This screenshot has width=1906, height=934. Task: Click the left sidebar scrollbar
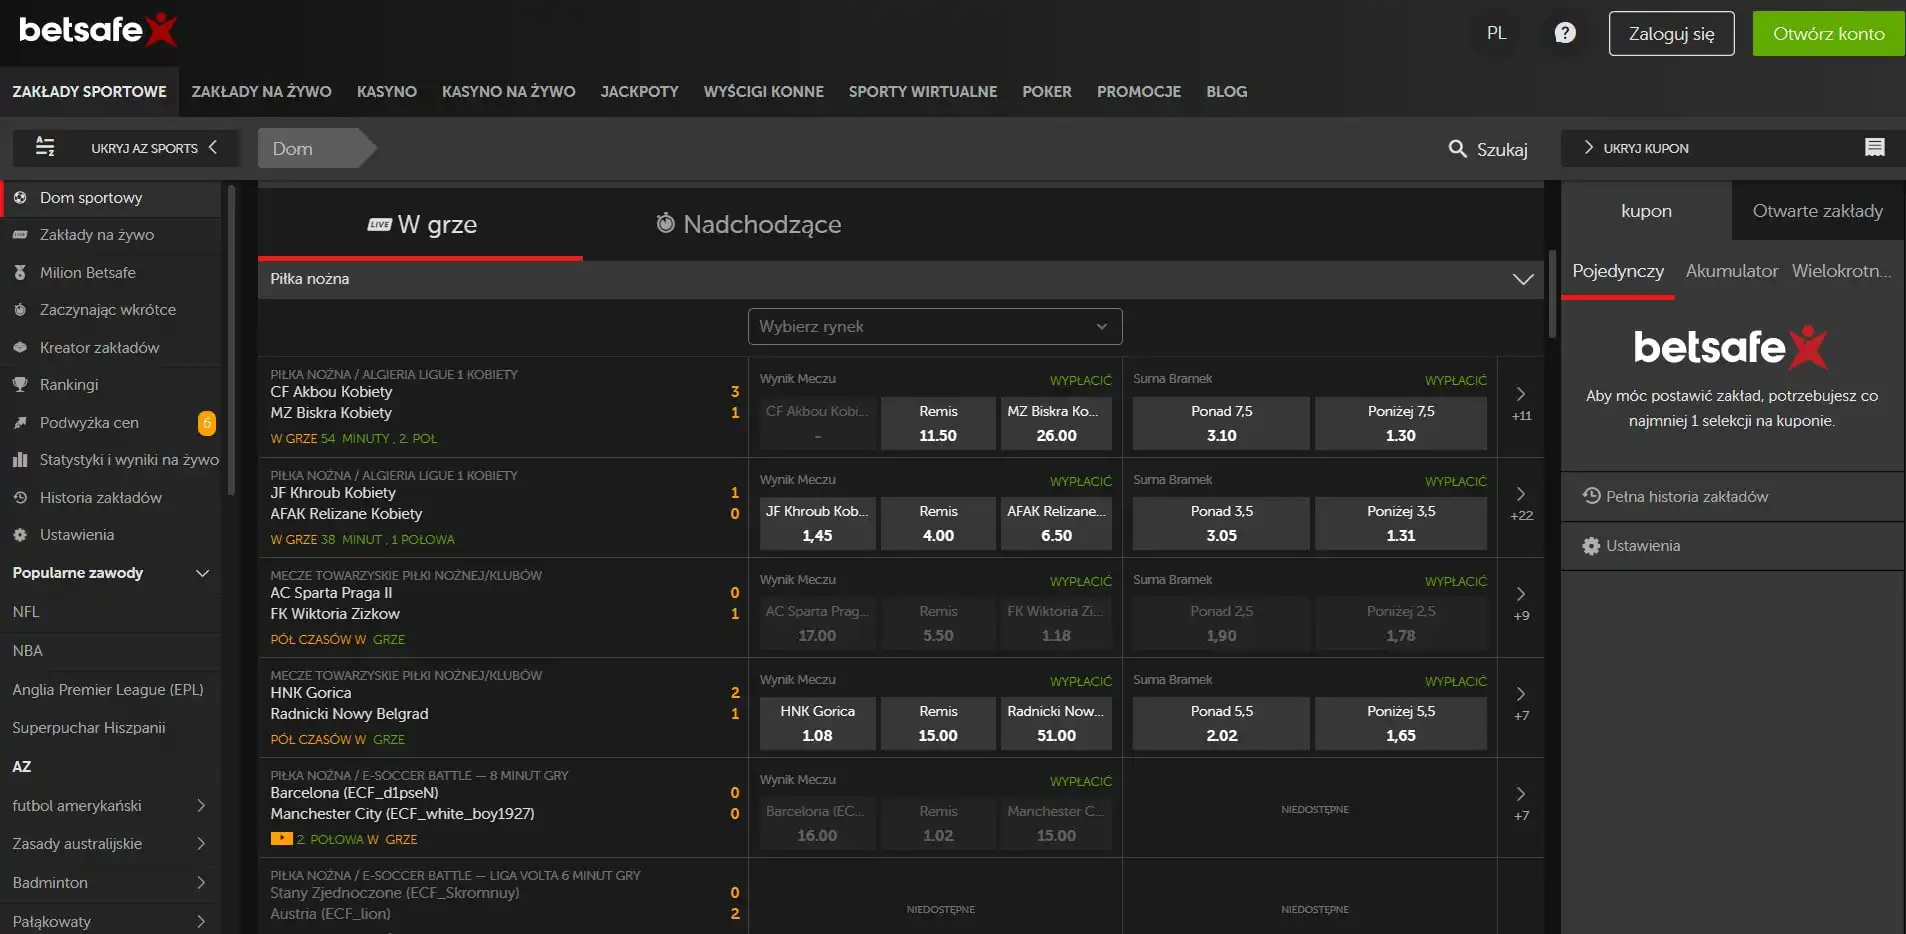(231, 340)
